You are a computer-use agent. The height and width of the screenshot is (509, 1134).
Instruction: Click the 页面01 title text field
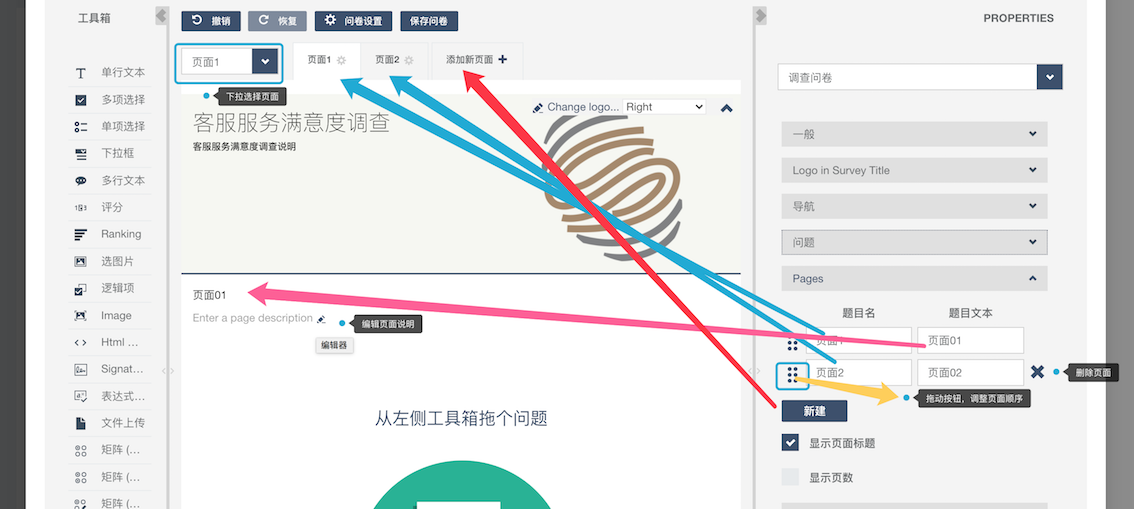pos(971,341)
